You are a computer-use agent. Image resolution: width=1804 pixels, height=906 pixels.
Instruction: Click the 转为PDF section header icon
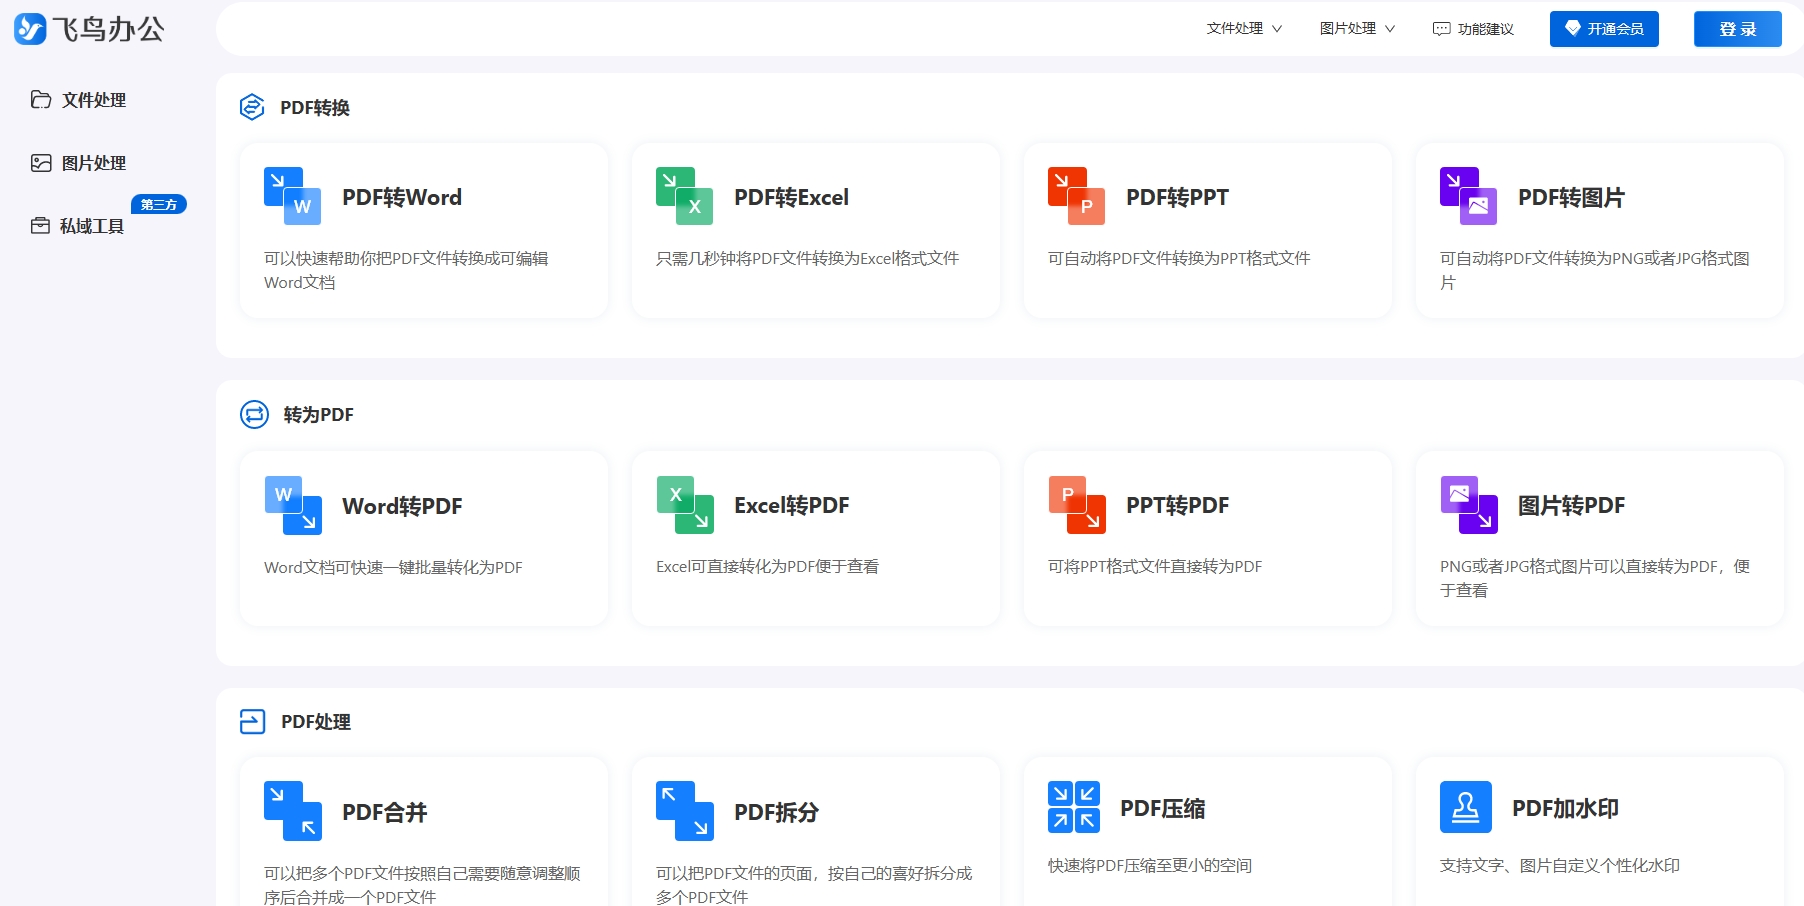(x=255, y=414)
